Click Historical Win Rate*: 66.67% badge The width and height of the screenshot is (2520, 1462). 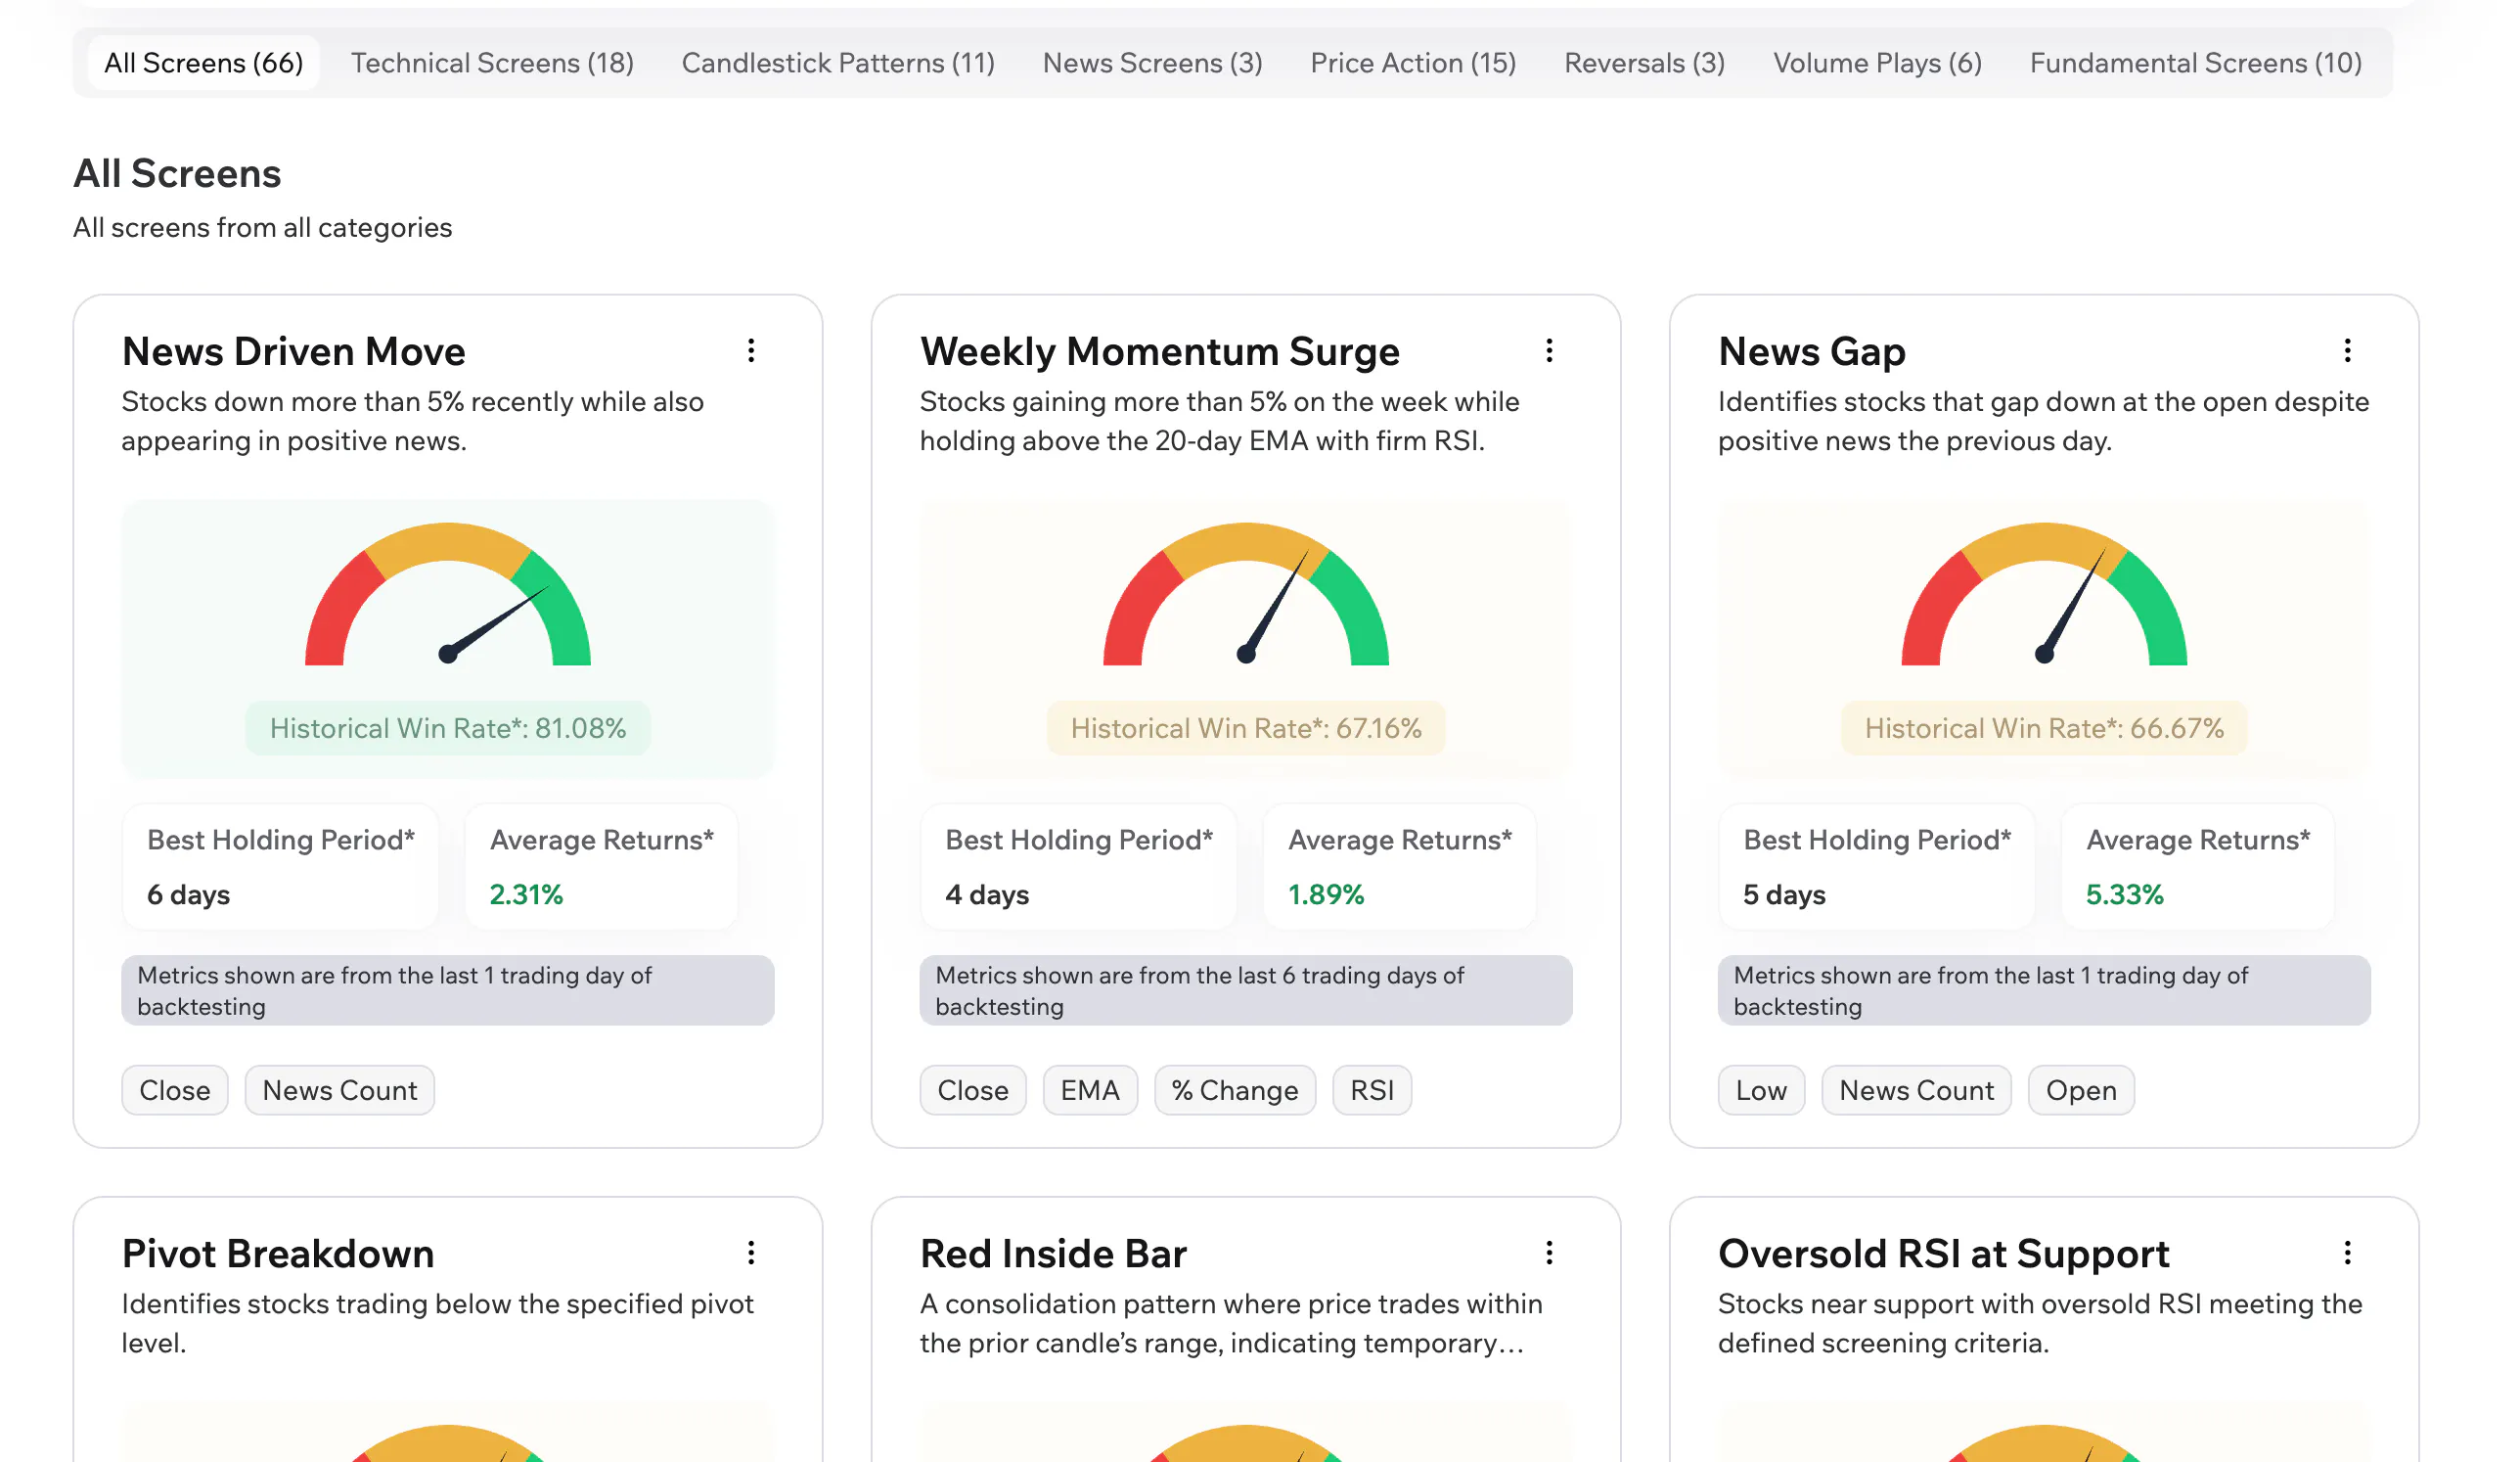(2044, 727)
